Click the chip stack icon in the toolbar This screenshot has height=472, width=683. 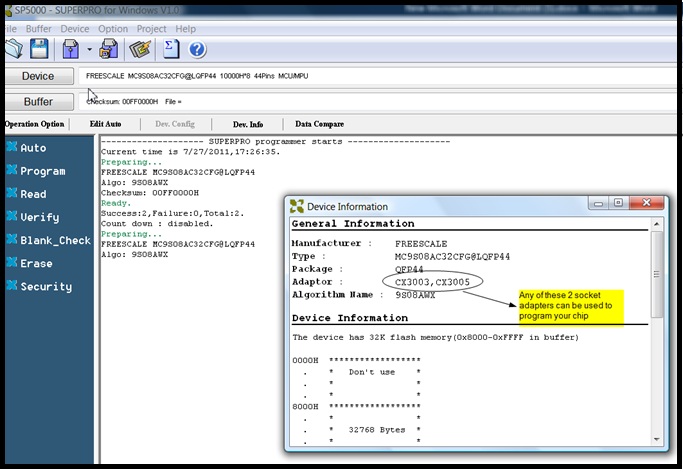click(x=140, y=48)
